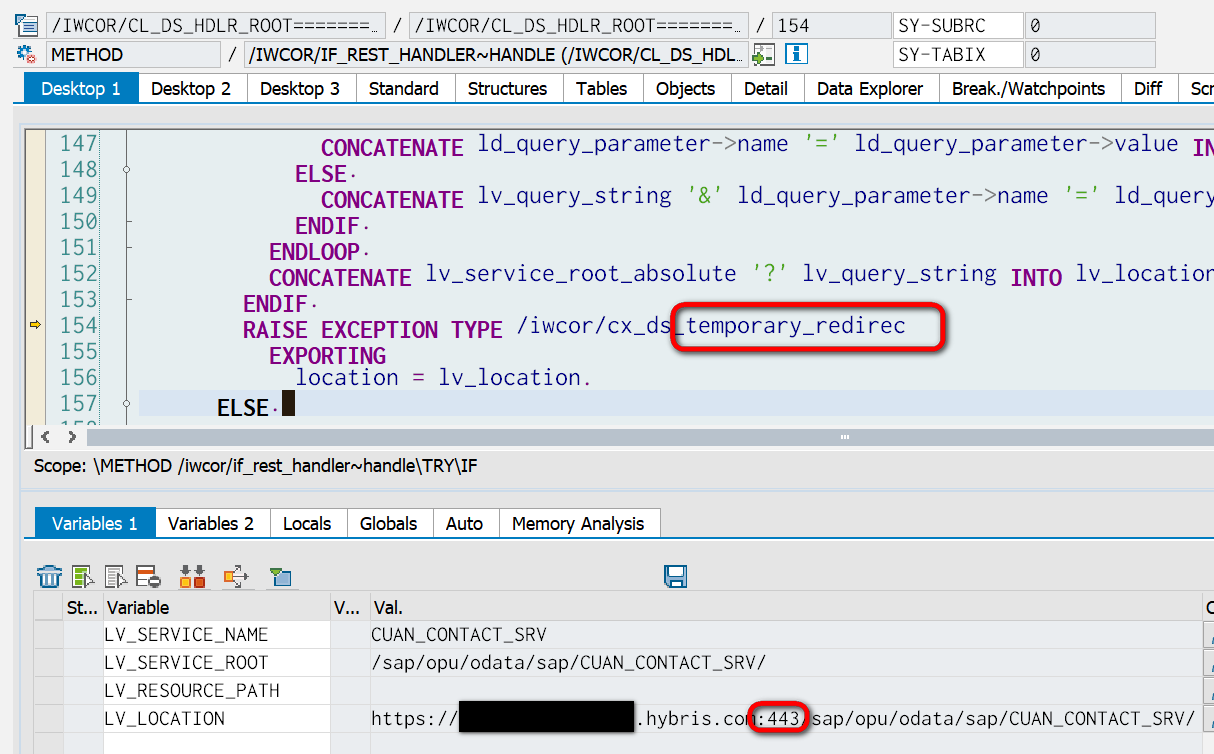Click the first /IWCOR/CL_DS_HDLR_ROOT program field
1214x754 pixels.
[215, 26]
